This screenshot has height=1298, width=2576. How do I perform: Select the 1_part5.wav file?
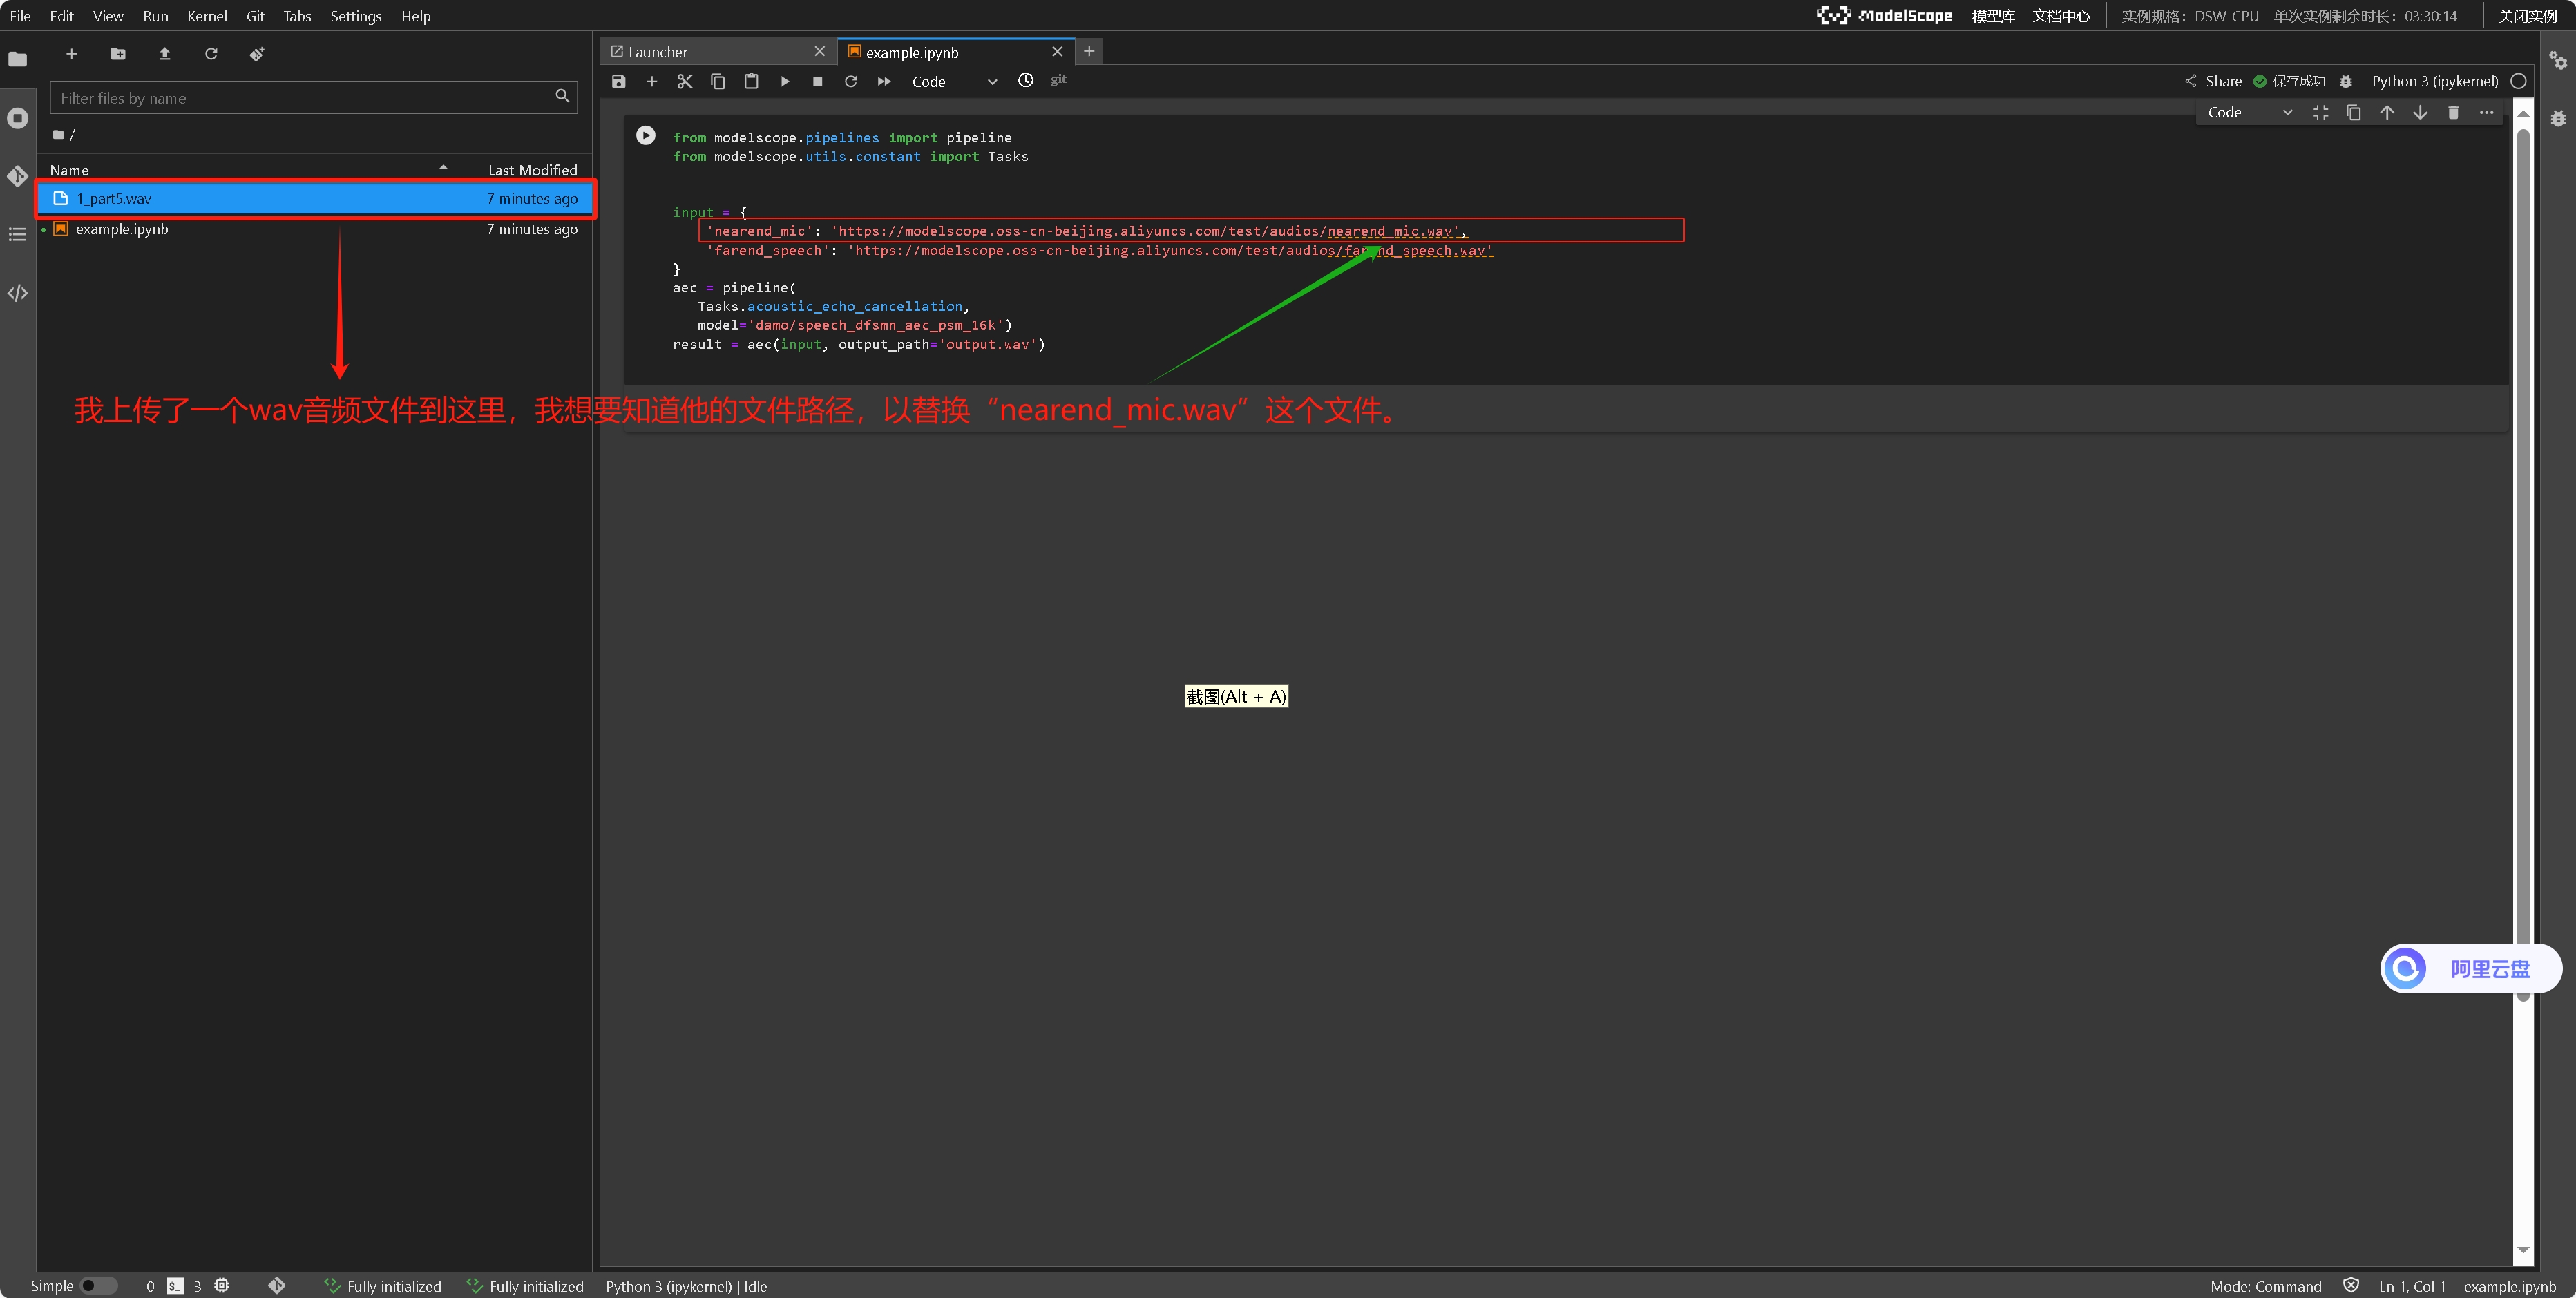[x=315, y=199]
